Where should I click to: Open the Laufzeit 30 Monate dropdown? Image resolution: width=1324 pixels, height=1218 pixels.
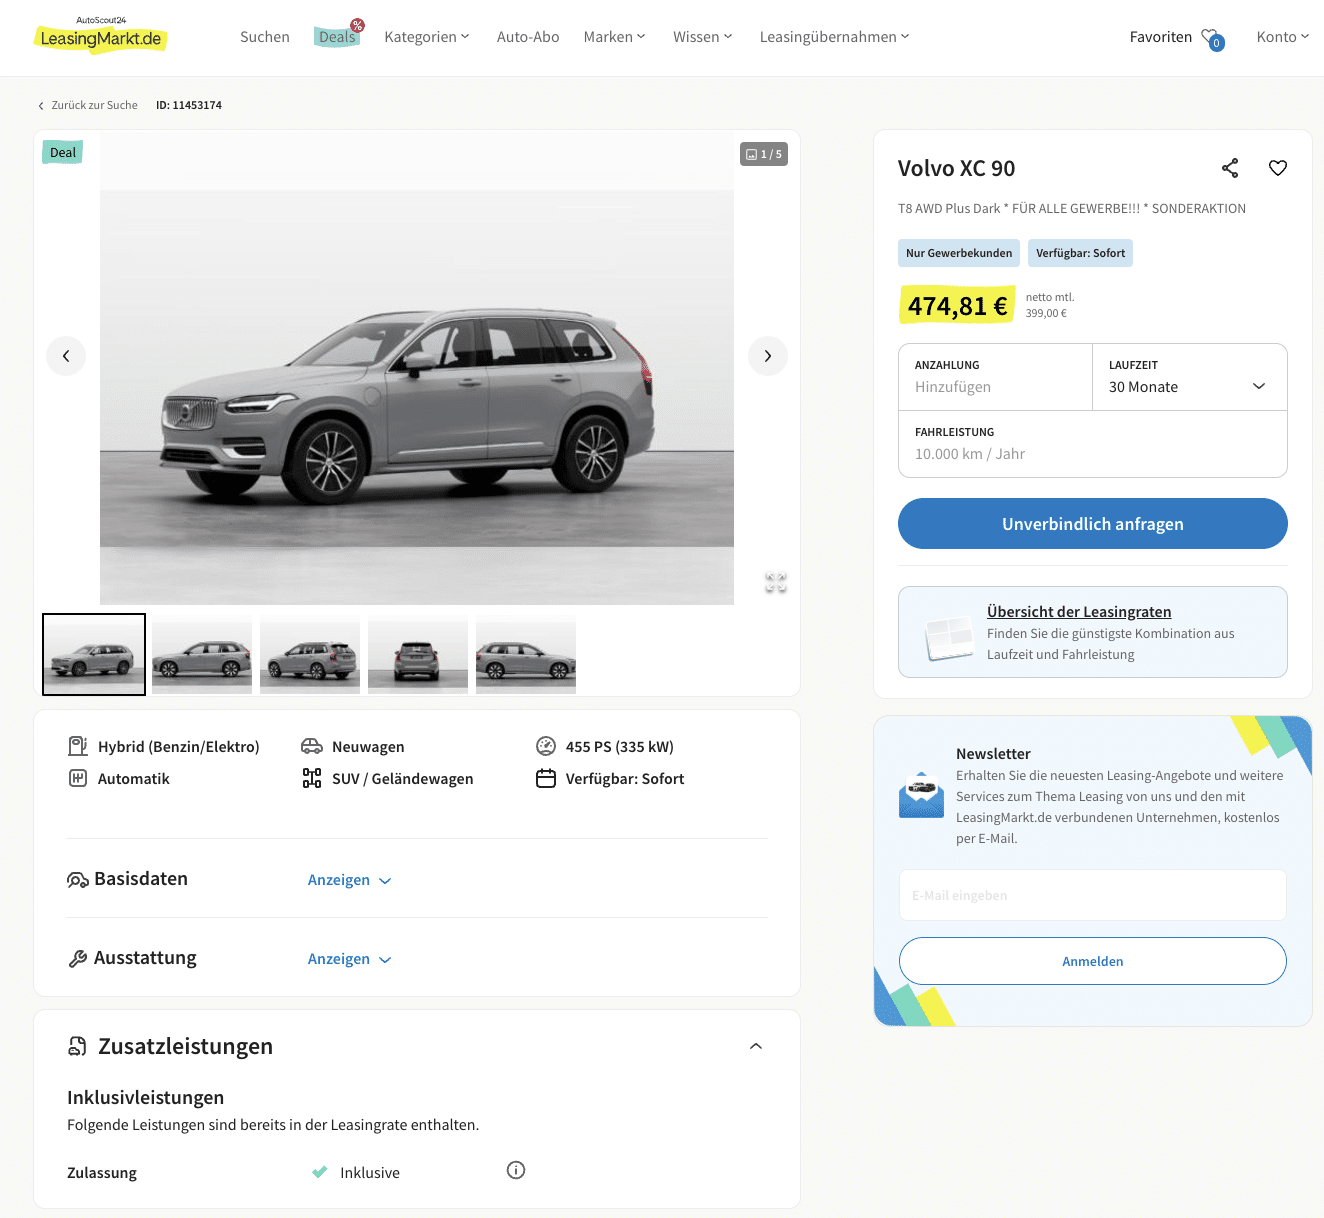1190,377
